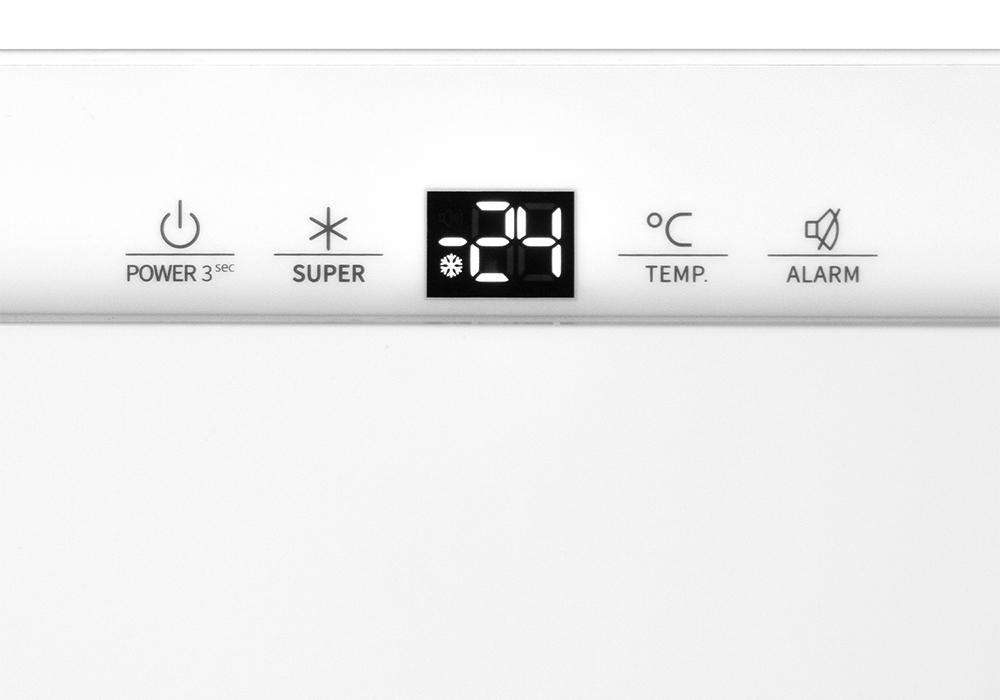
Task: Tap the TEMP. text label
Action: (x=677, y=274)
